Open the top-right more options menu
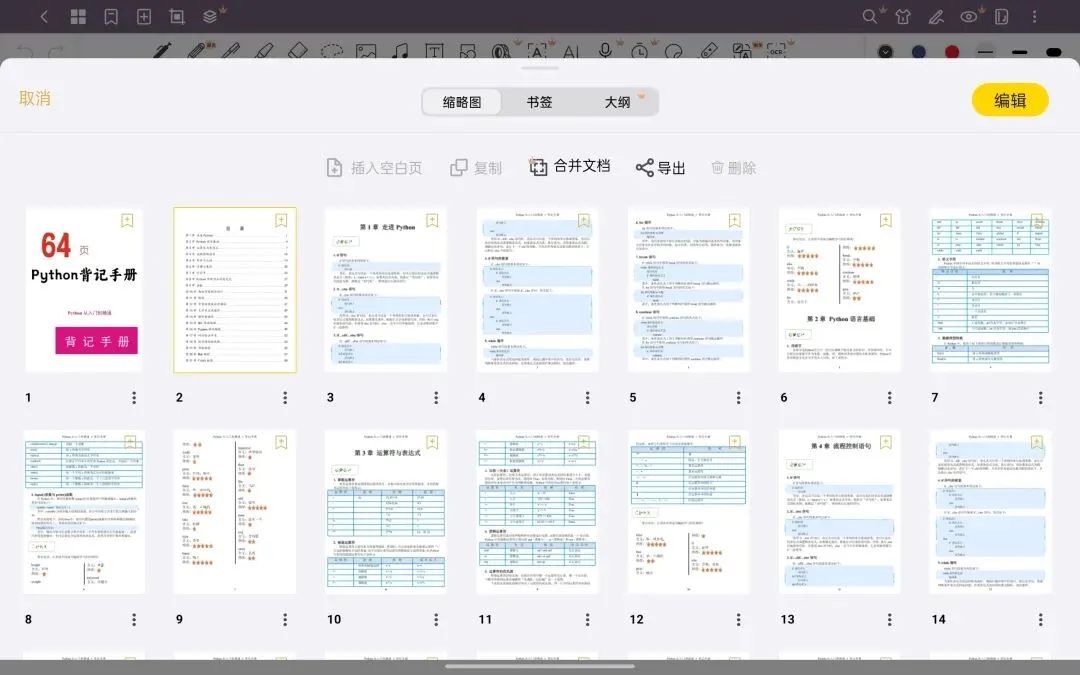 pos(1035,17)
